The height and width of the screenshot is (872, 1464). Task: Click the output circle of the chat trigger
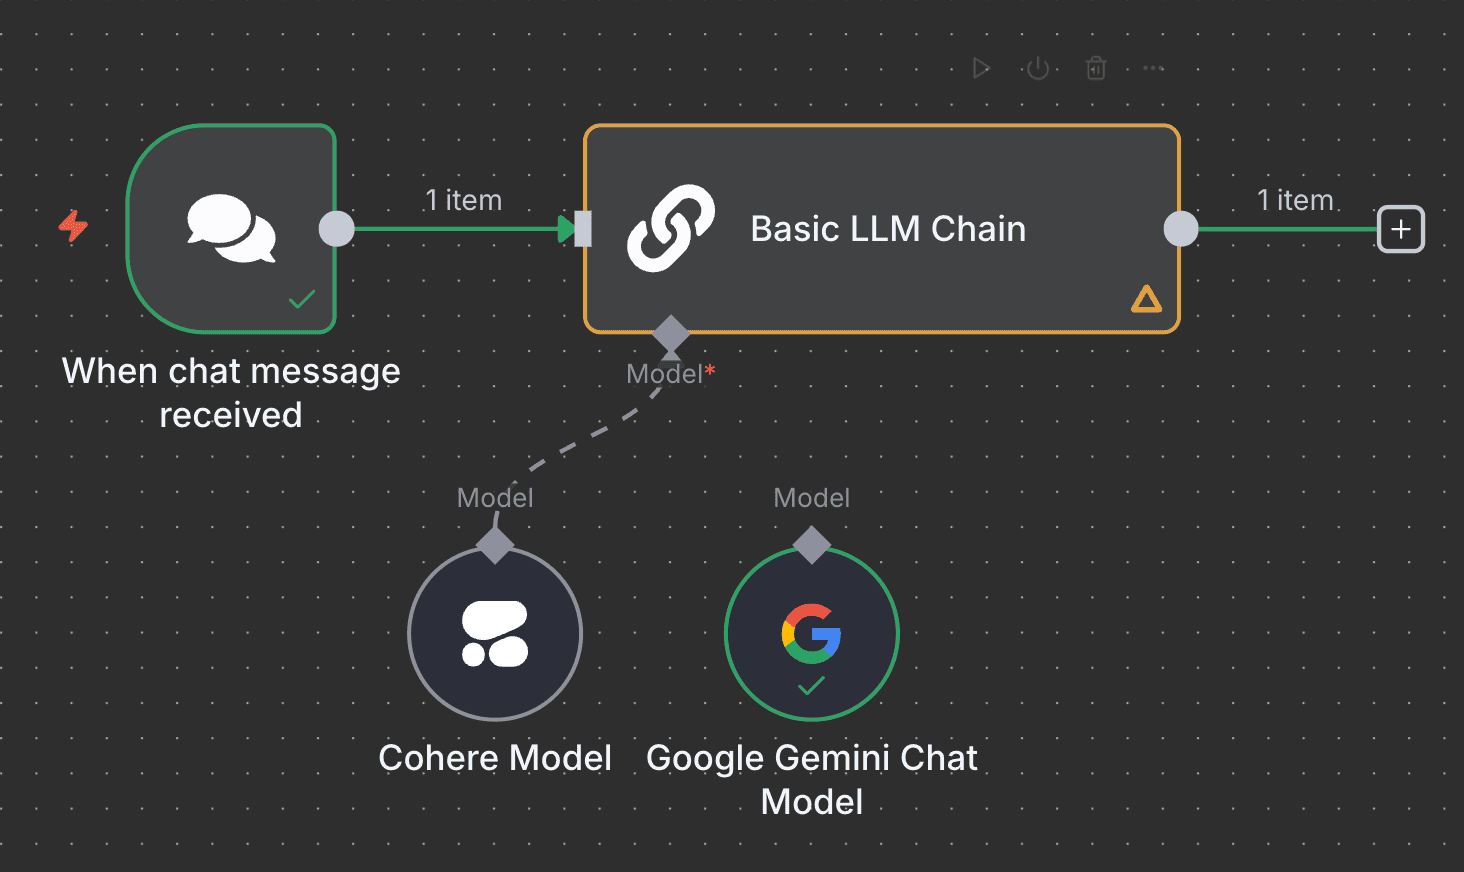pyautogui.click(x=337, y=228)
